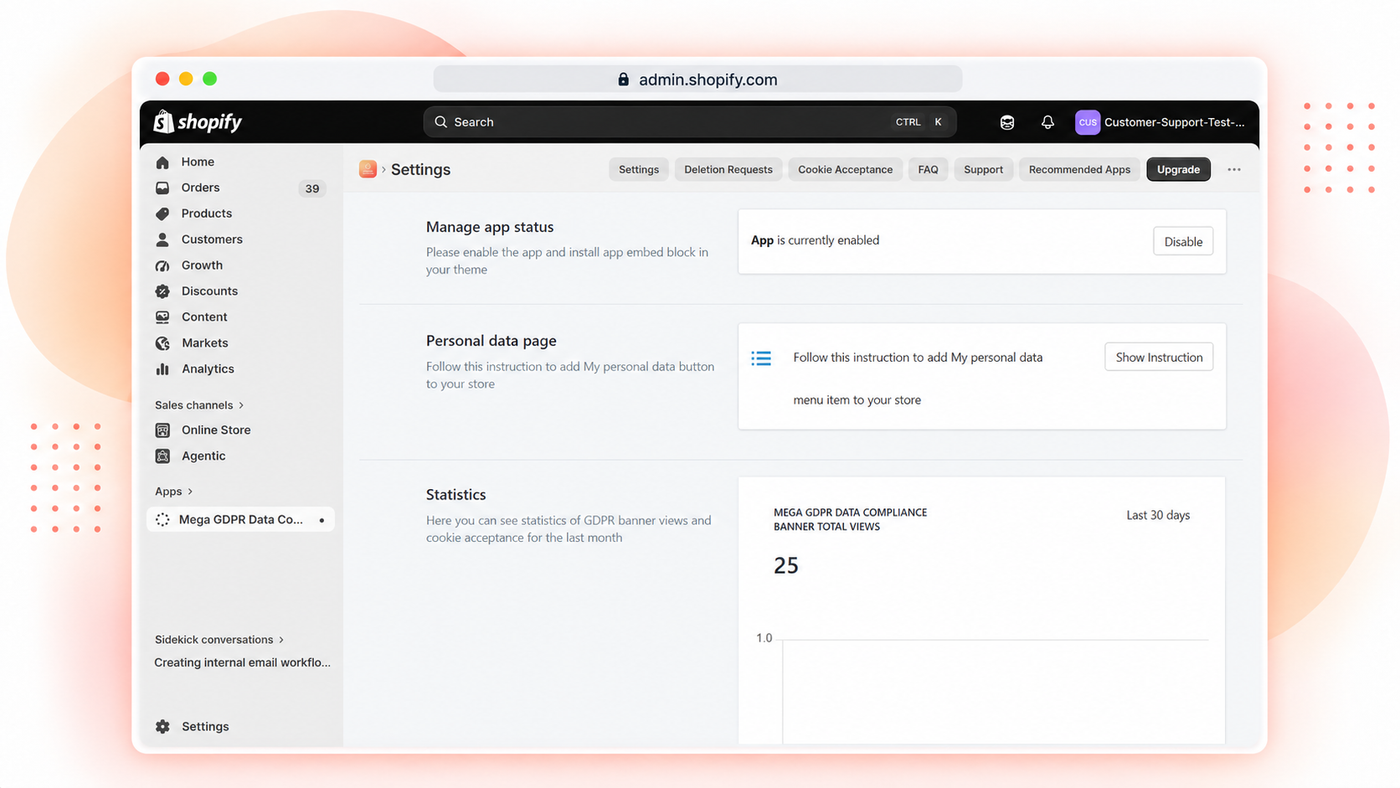Open the Sidekick icon in top bar
1400x788 pixels.
[x=1007, y=122]
